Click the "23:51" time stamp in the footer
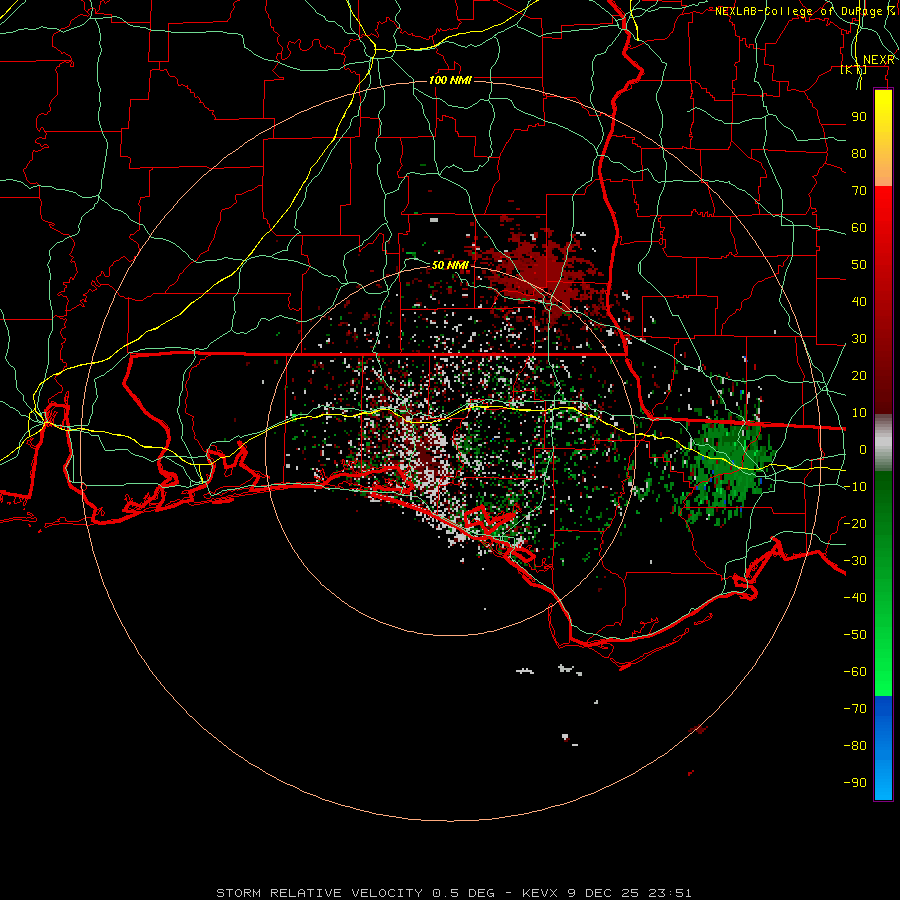900x900 pixels. 670,893
